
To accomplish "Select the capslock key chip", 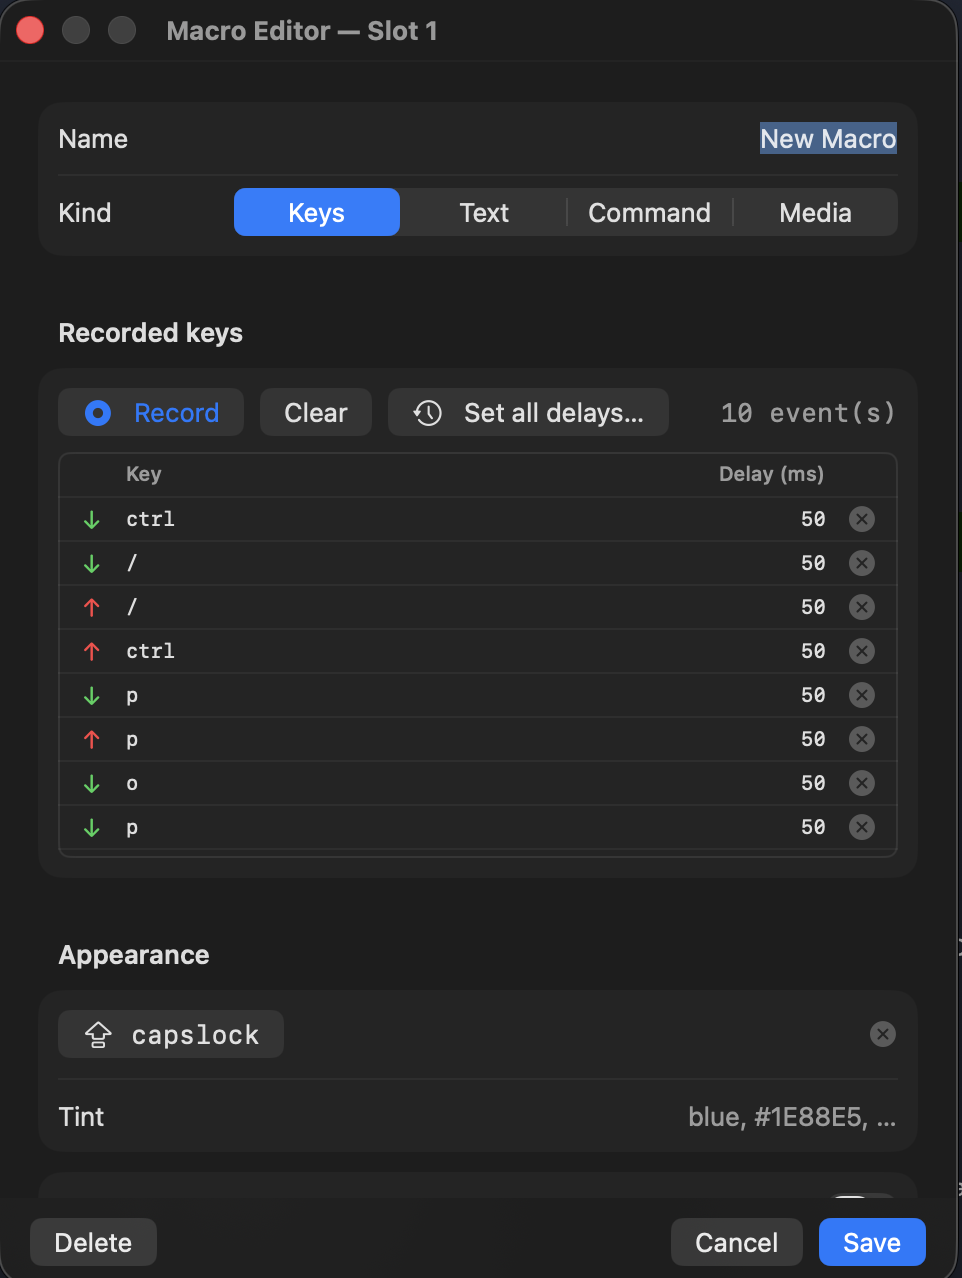I will [x=171, y=1034].
